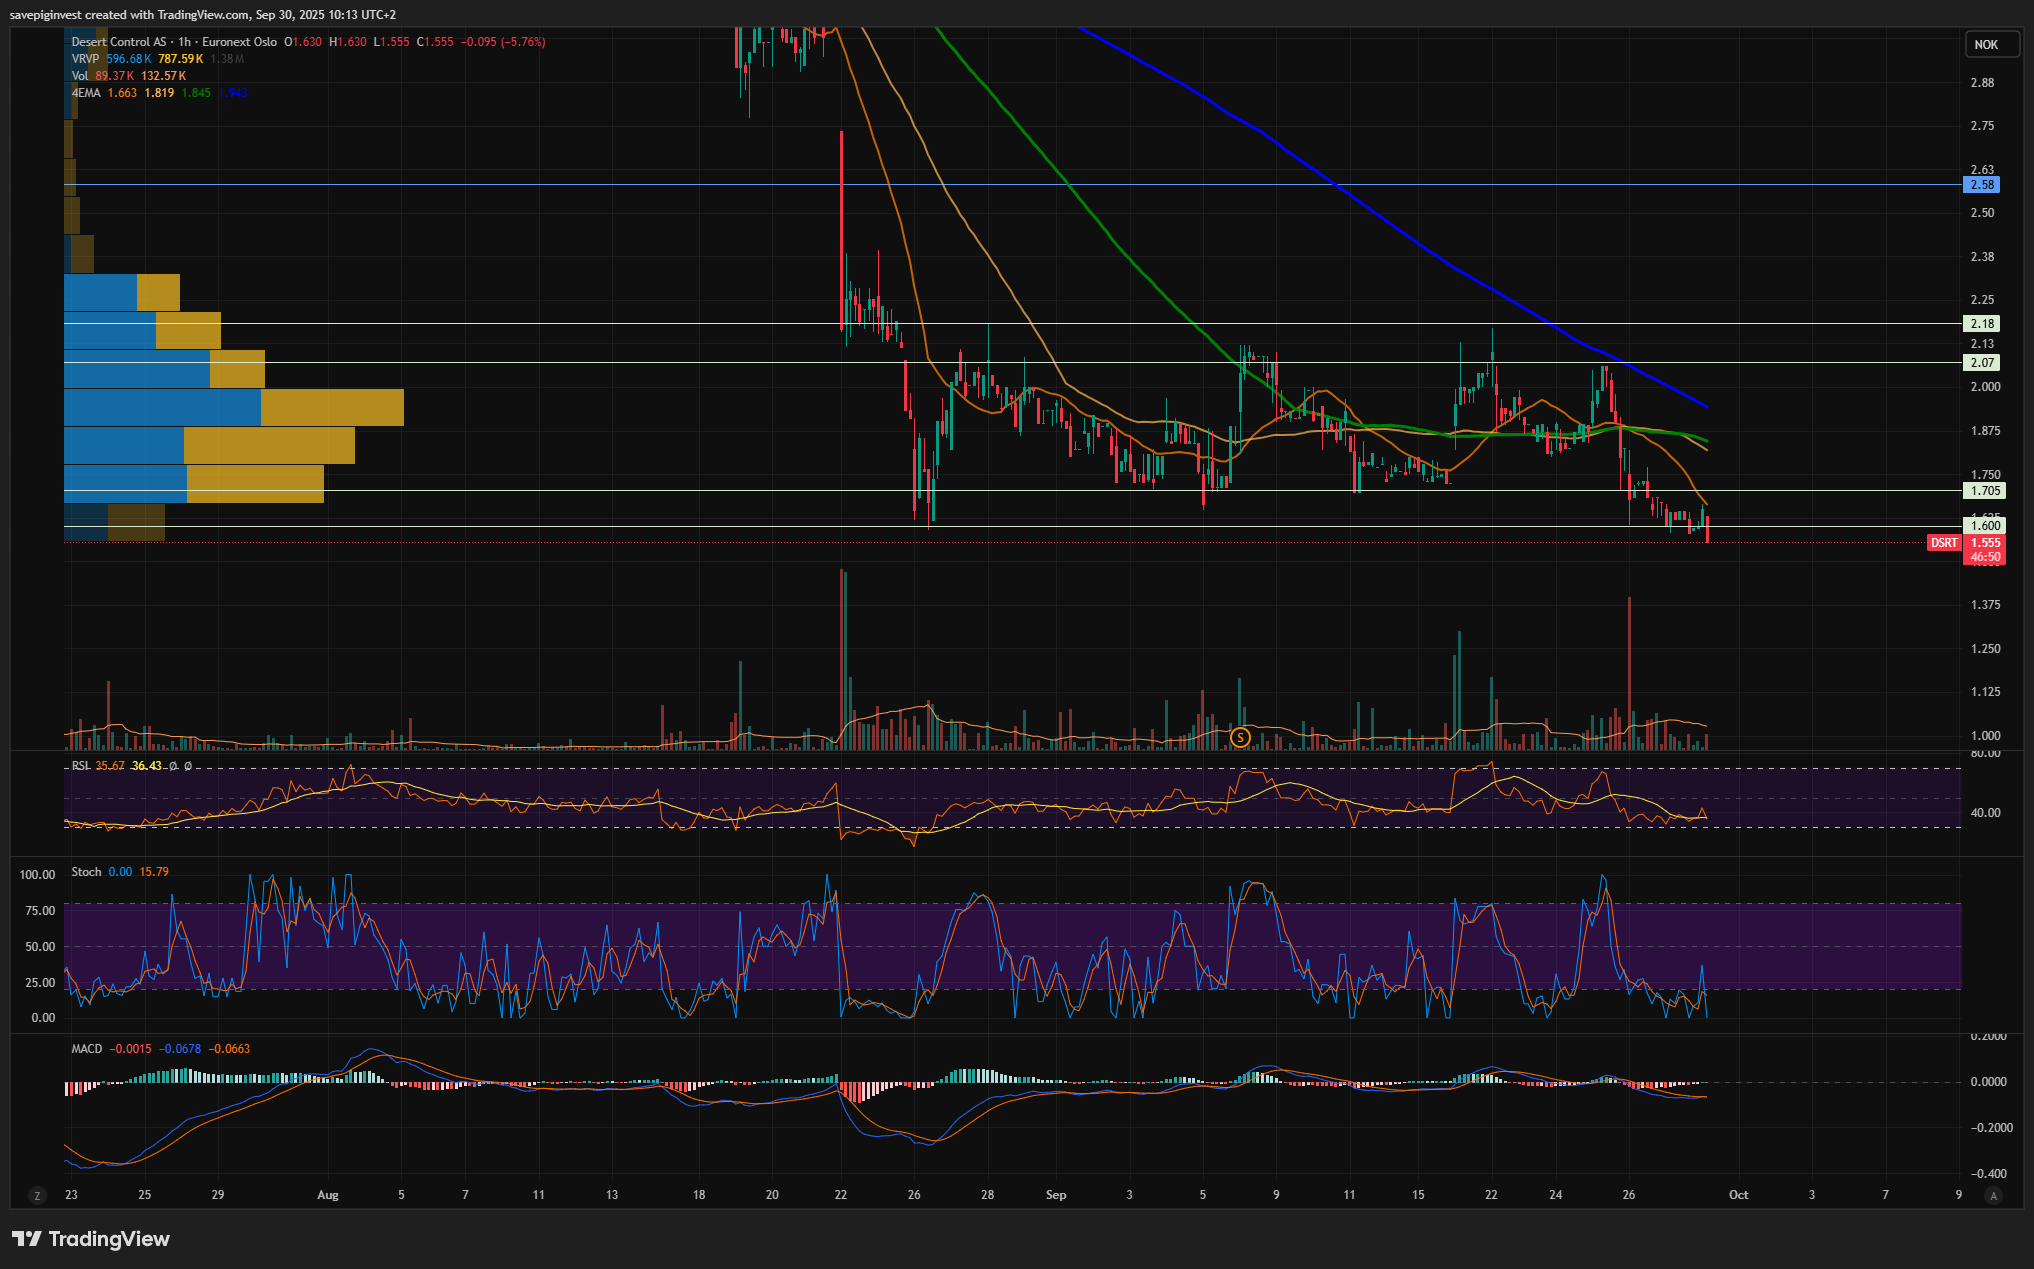Click the 1.705 price level label
This screenshot has width=2034, height=1269.
[1984, 491]
